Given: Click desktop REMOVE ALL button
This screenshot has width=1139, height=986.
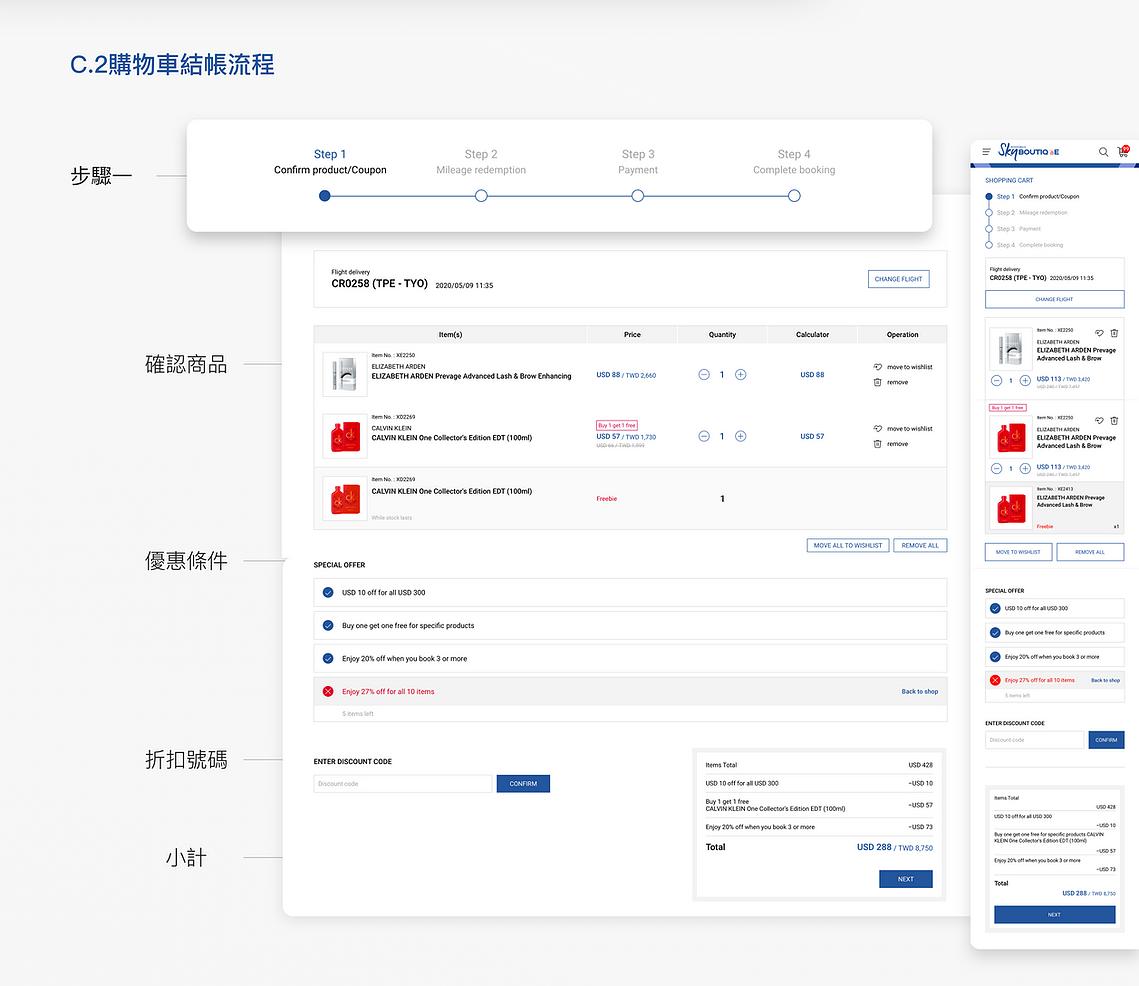Looking at the screenshot, I should click(x=920, y=546).
